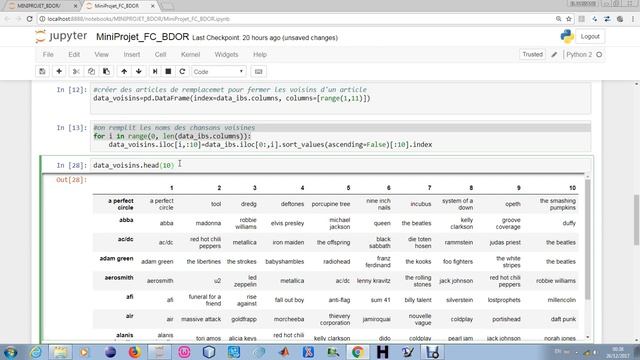Open the View menu
The height and width of the screenshot is (360, 640).
pyautogui.click(x=102, y=54)
